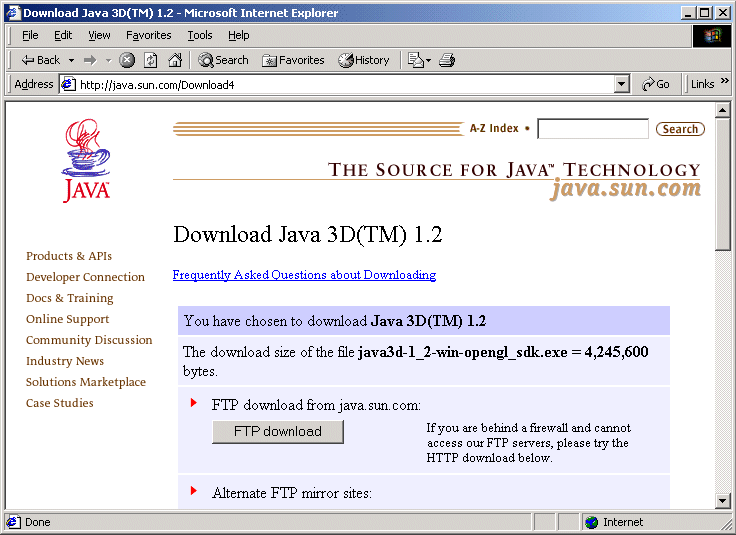The height and width of the screenshot is (535, 736).
Task: Open Frequently Asked Questions about Downloading
Action: [x=304, y=275]
